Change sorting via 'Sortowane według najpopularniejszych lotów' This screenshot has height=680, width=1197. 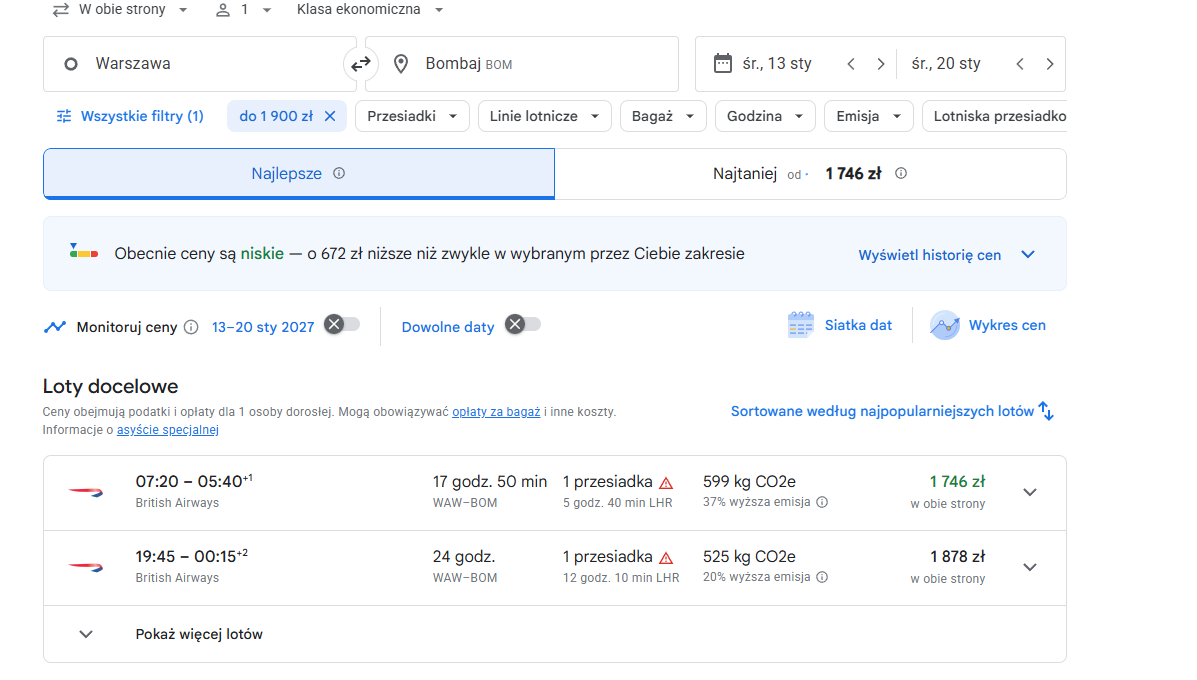click(892, 411)
